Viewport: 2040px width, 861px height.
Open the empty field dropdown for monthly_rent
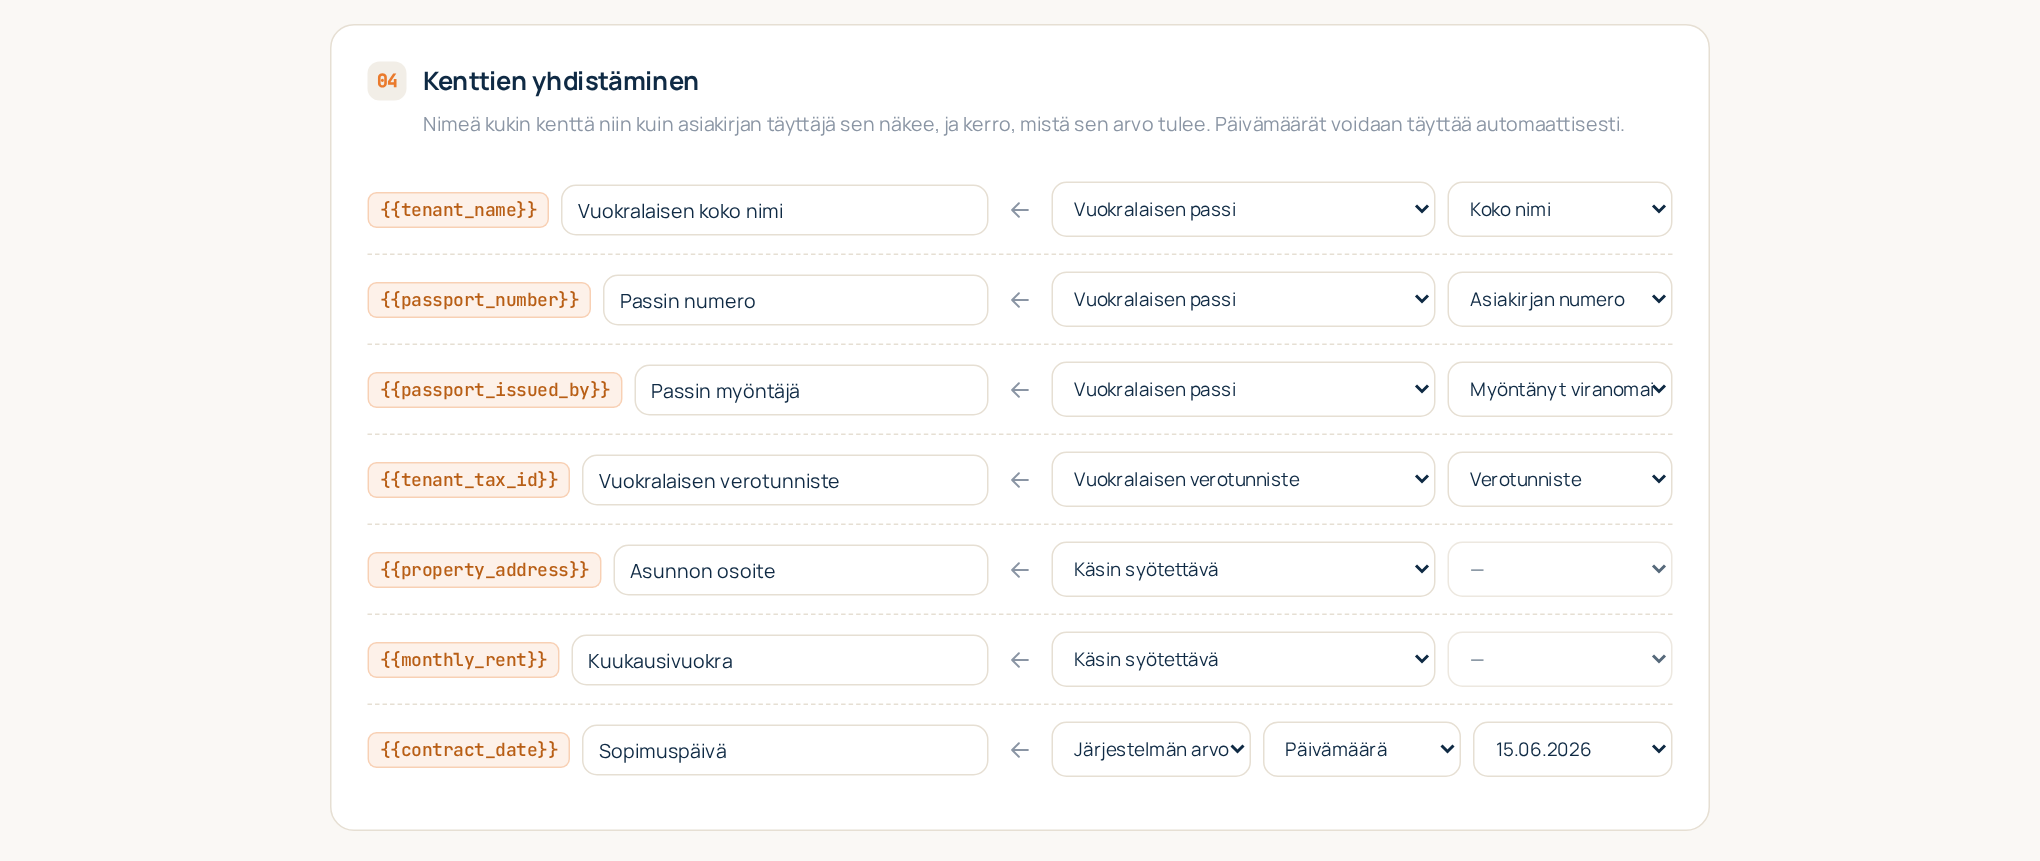[1560, 659]
